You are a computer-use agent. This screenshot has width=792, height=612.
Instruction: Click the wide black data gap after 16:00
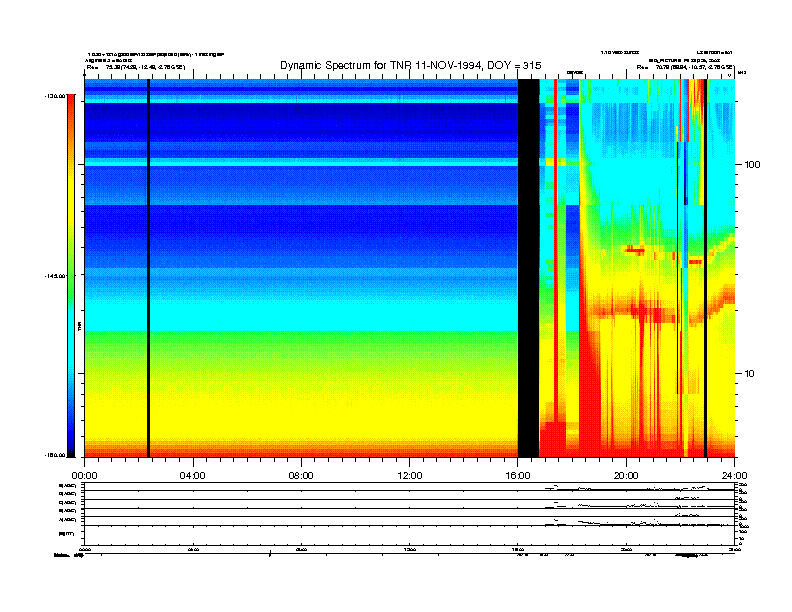[528, 268]
